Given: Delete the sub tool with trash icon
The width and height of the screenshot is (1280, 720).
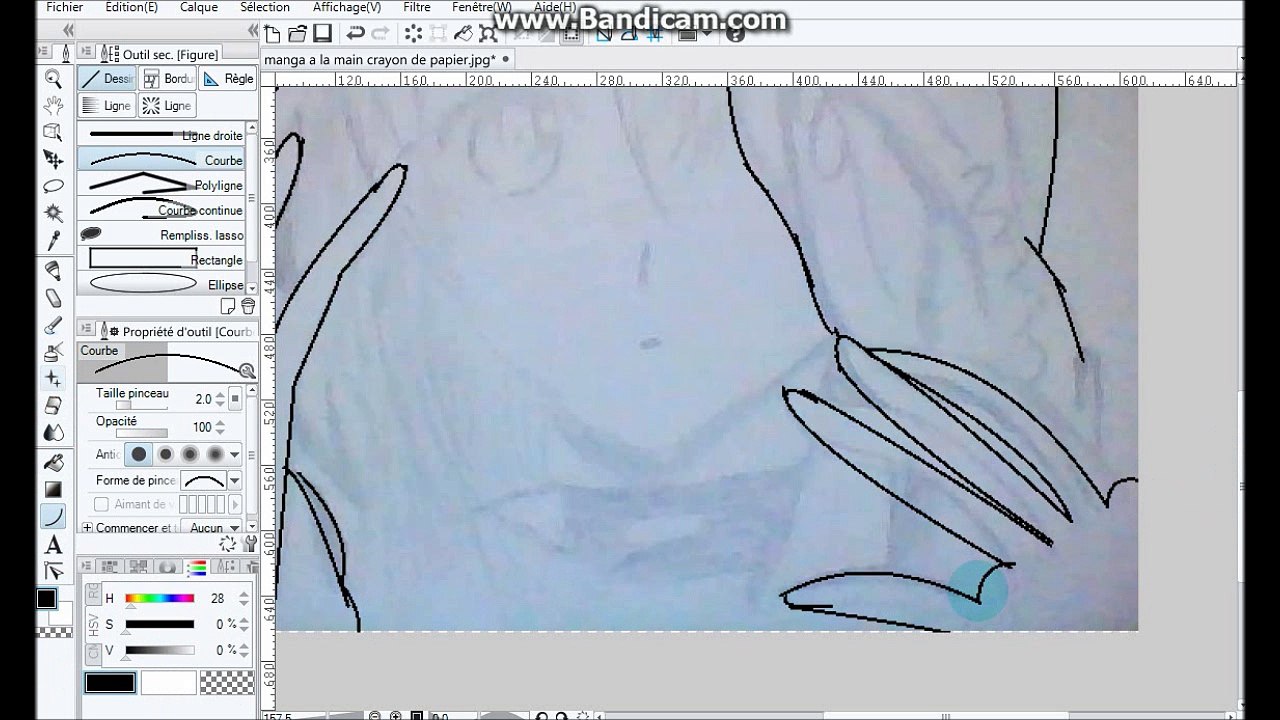Looking at the screenshot, I should click(x=248, y=306).
